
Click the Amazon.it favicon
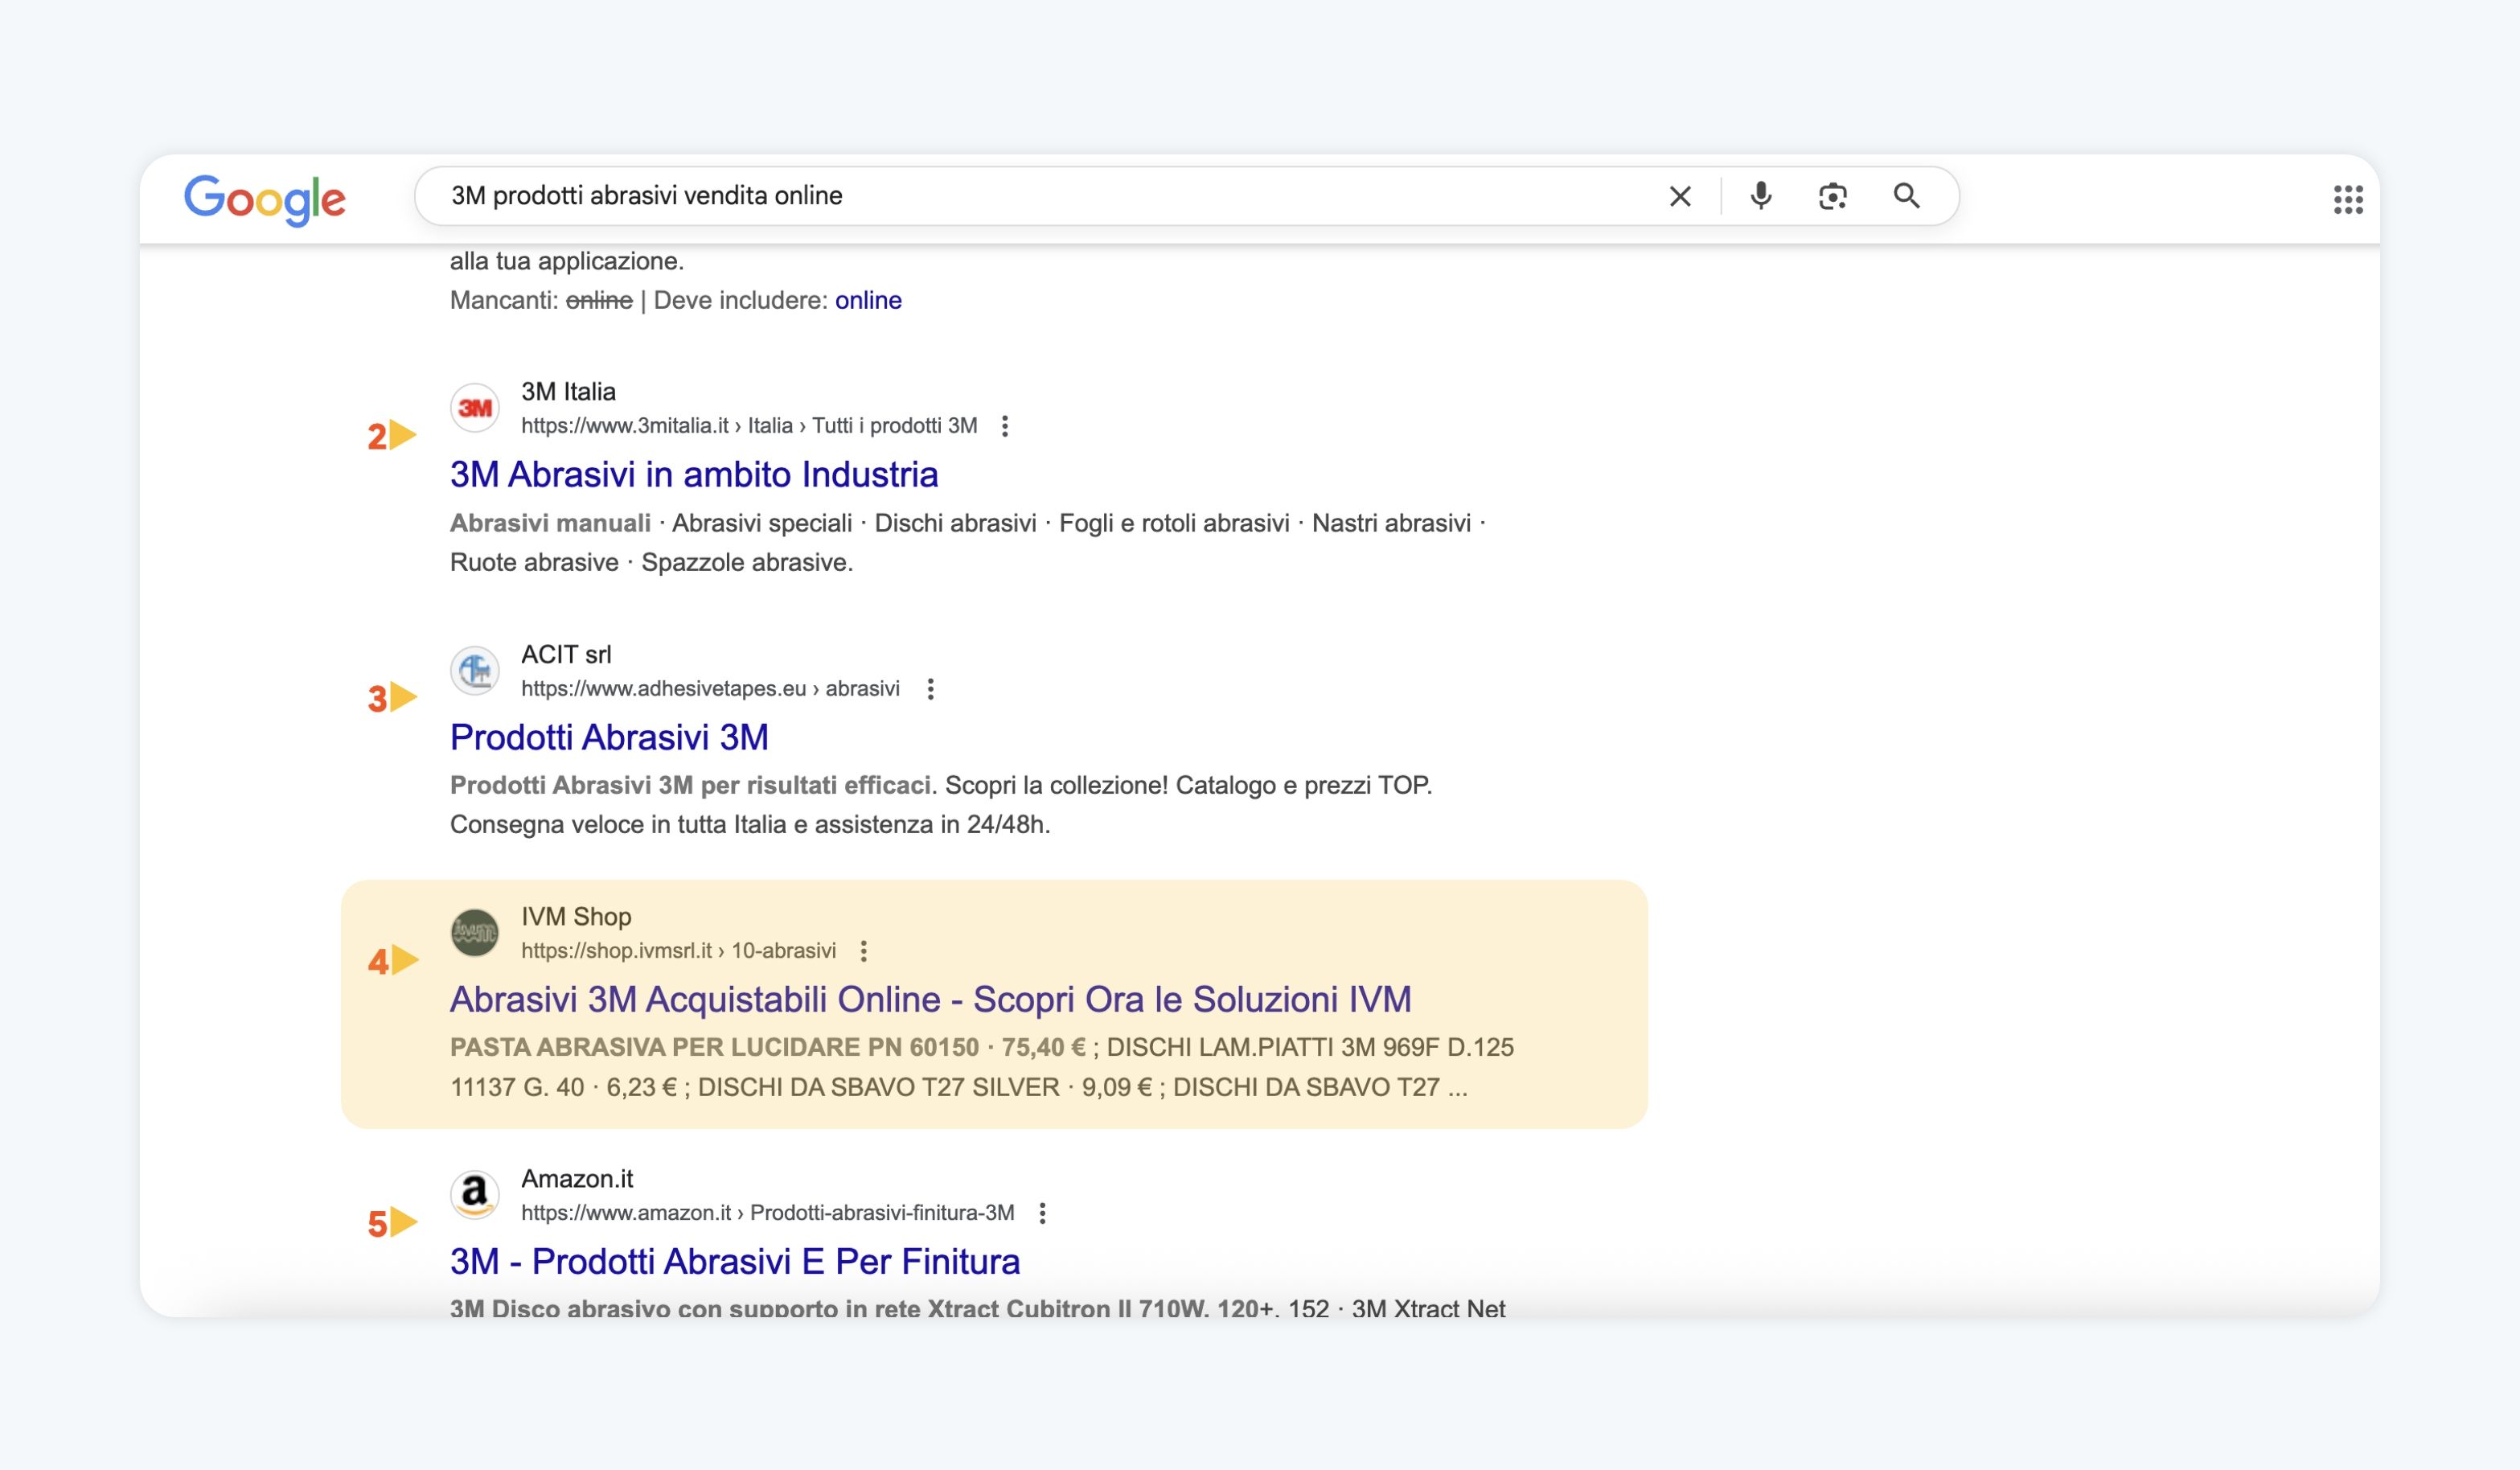tap(475, 1194)
